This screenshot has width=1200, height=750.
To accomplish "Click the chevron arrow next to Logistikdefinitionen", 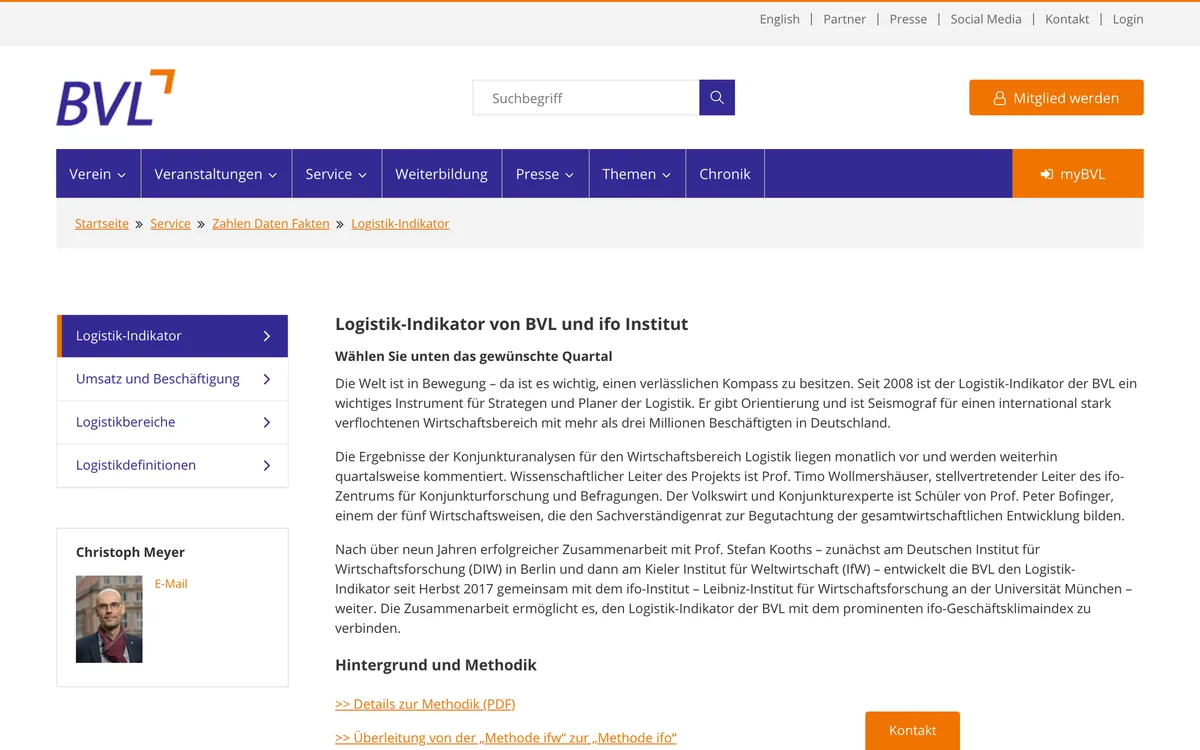I will (267, 465).
